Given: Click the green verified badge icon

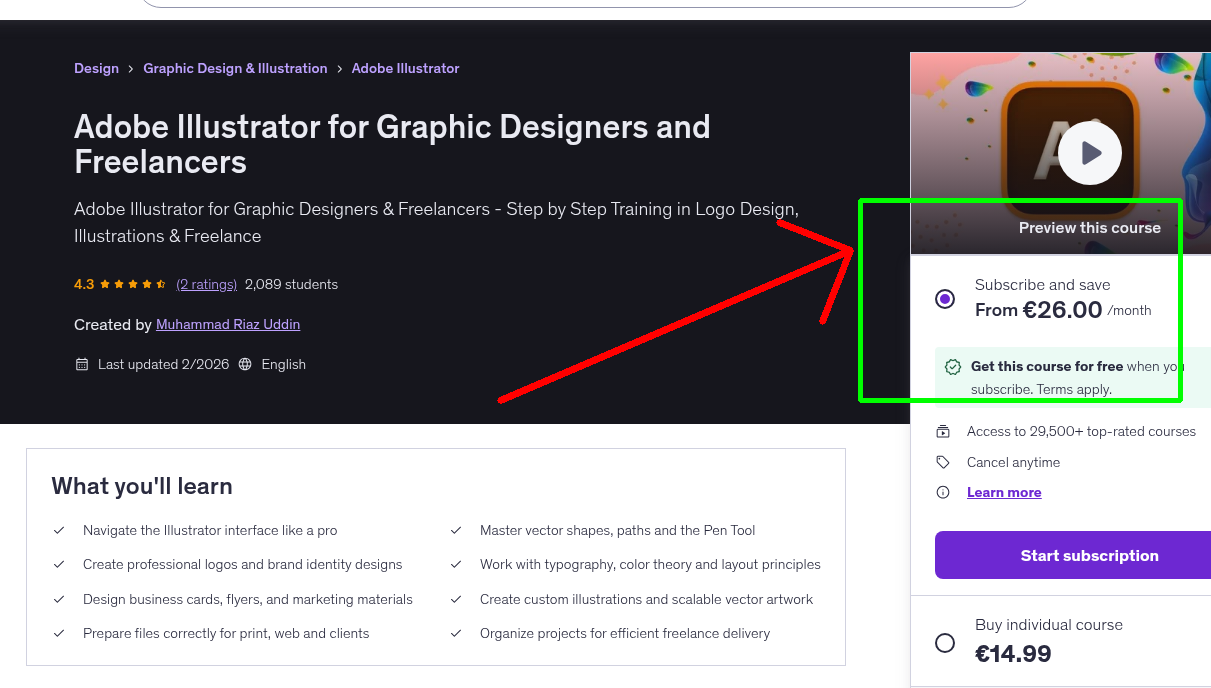Looking at the screenshot, I should (953, 367).
